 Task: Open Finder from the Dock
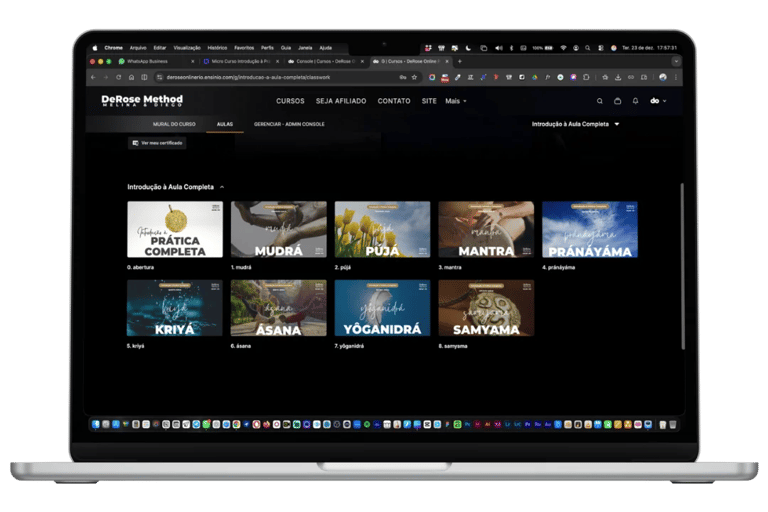tap(96, 424)
